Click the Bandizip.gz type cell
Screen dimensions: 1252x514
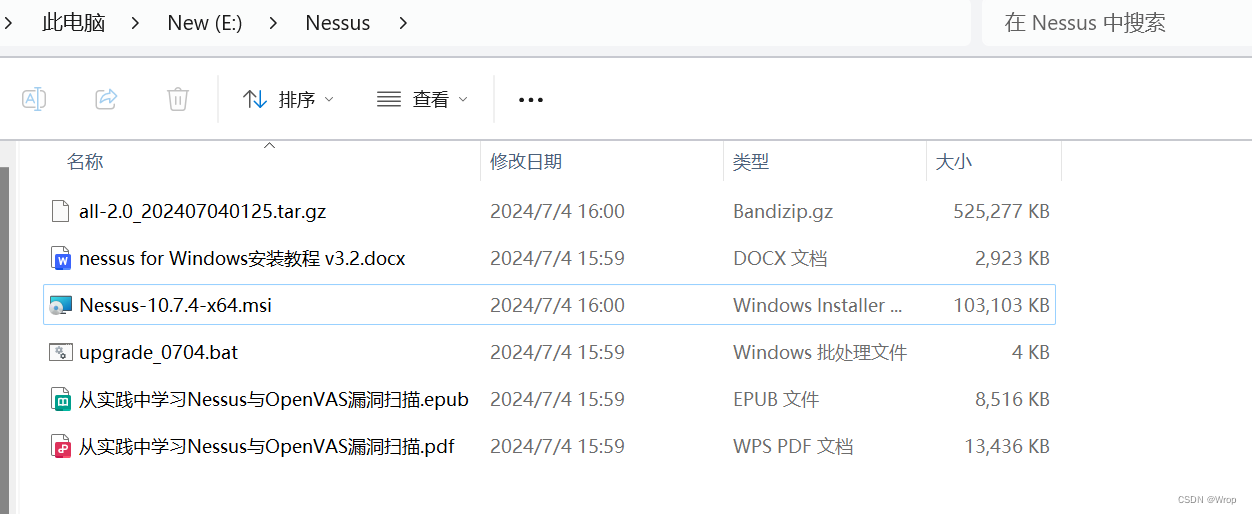click(783, 211)
